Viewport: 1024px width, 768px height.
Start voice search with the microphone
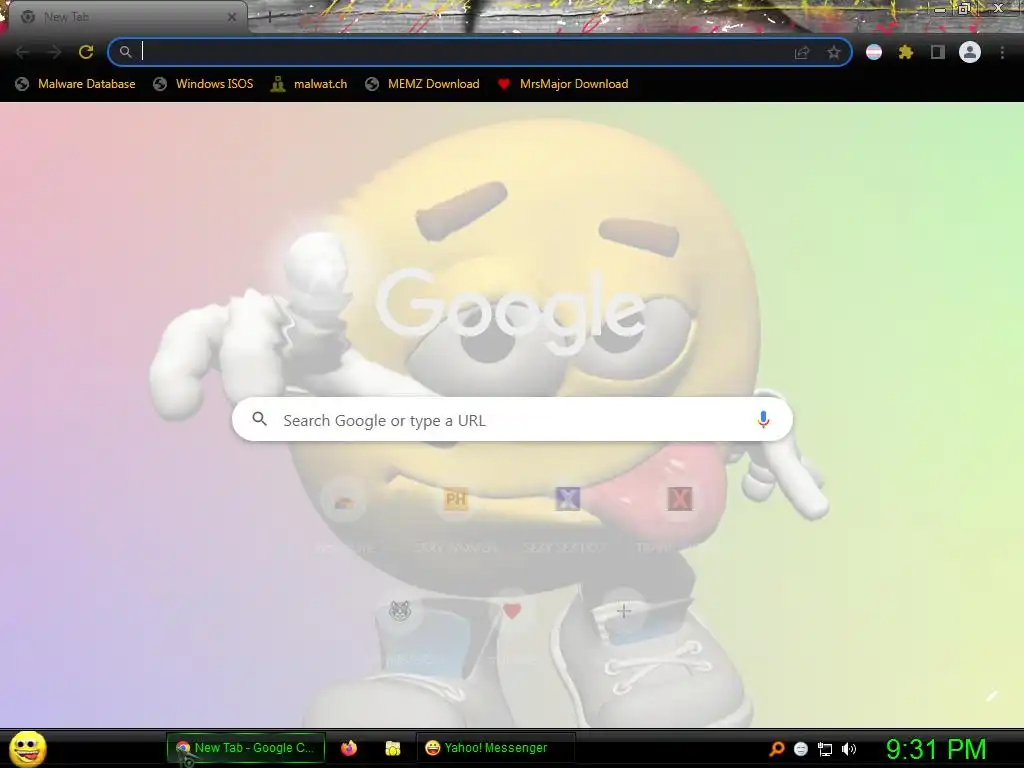point(763,419)
